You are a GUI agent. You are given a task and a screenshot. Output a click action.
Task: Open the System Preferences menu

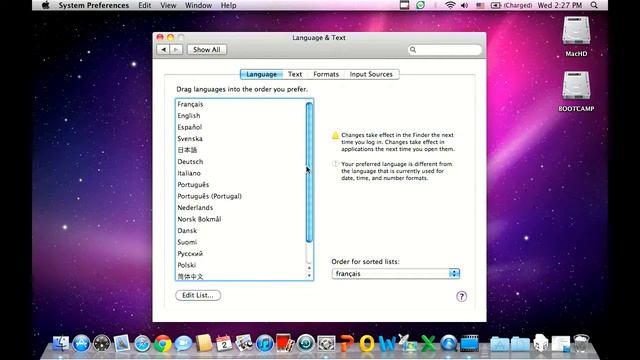pyautogui.click(x=93, y=5)
